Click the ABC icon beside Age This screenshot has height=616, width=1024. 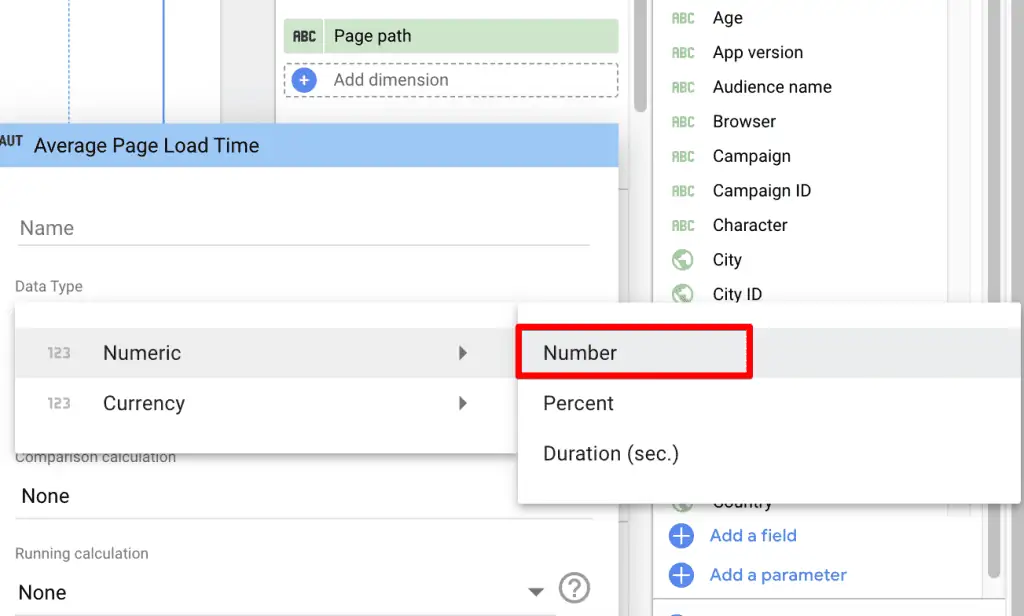click(683, 17)
